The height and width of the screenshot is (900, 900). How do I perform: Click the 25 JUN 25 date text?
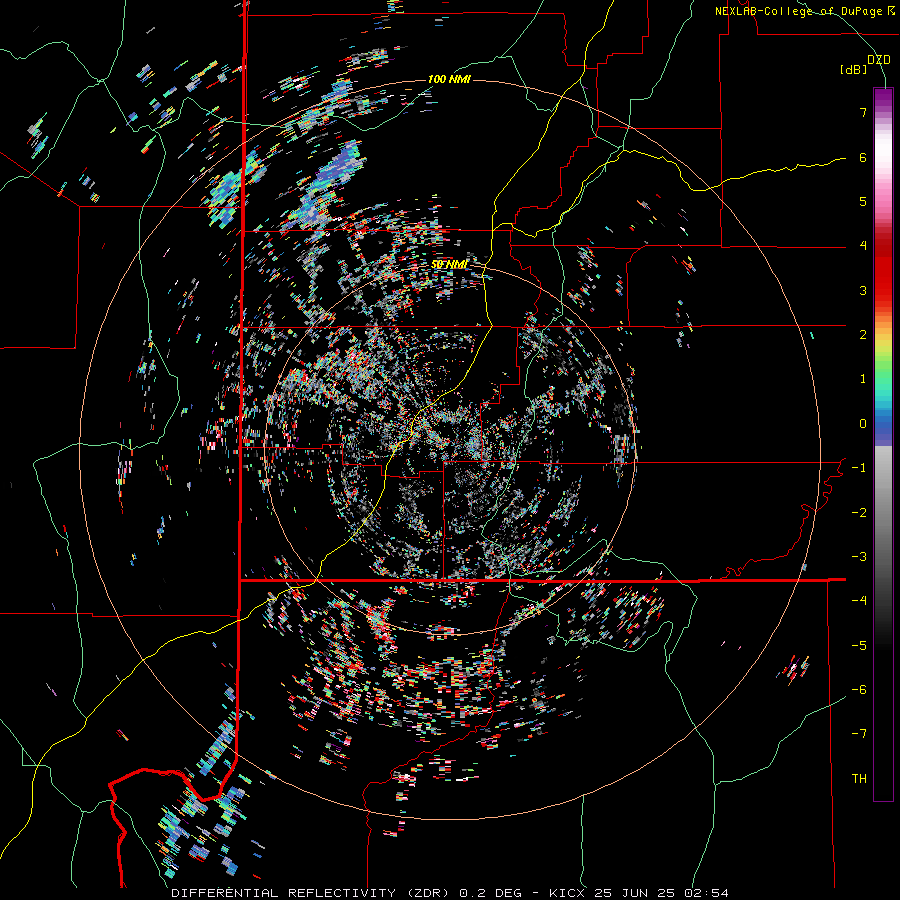[x=635, y=893]
